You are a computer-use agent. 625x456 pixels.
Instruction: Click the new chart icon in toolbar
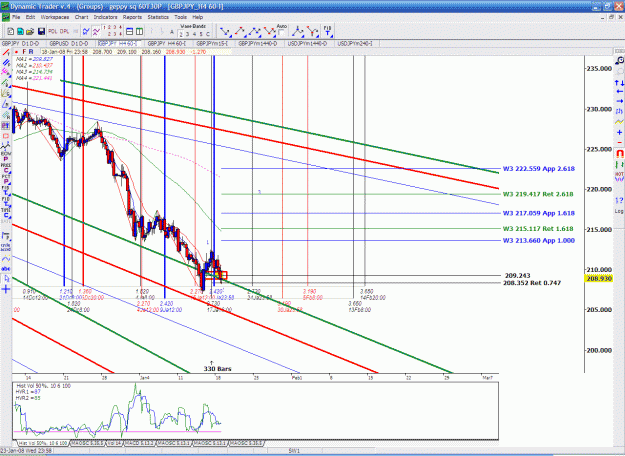tap(11, 31)
